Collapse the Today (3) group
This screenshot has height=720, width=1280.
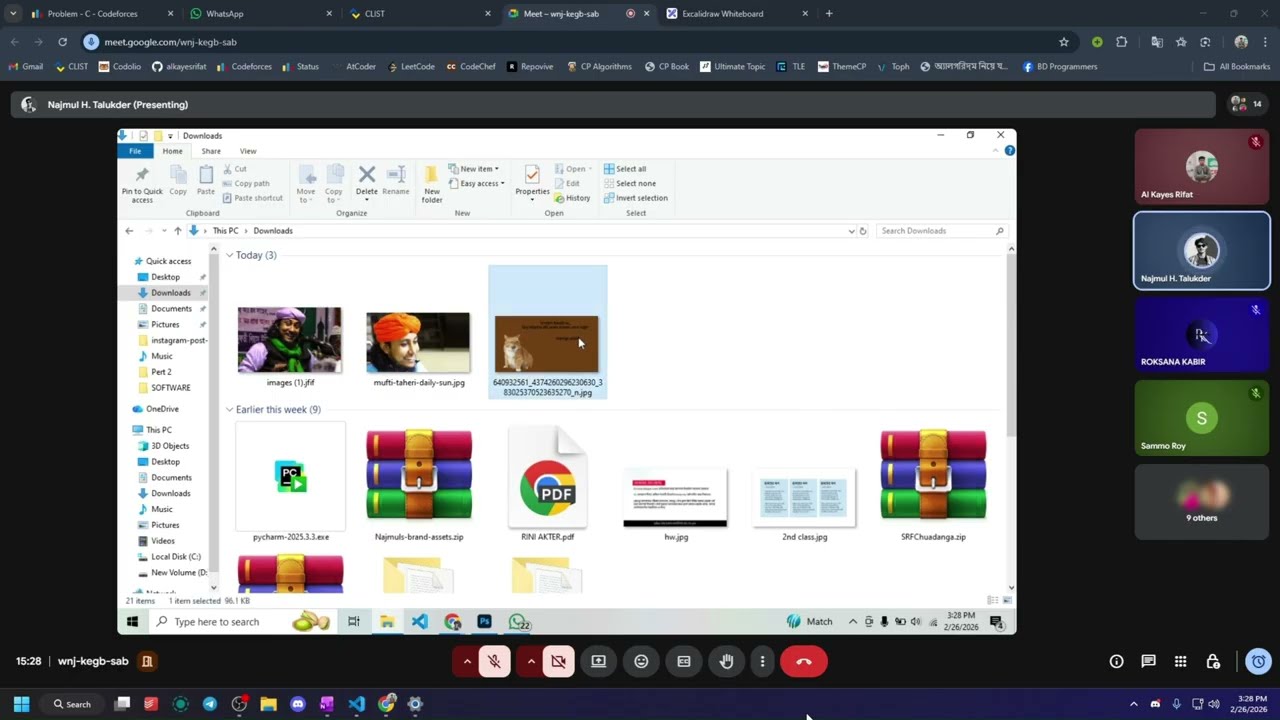click(229, 255)
